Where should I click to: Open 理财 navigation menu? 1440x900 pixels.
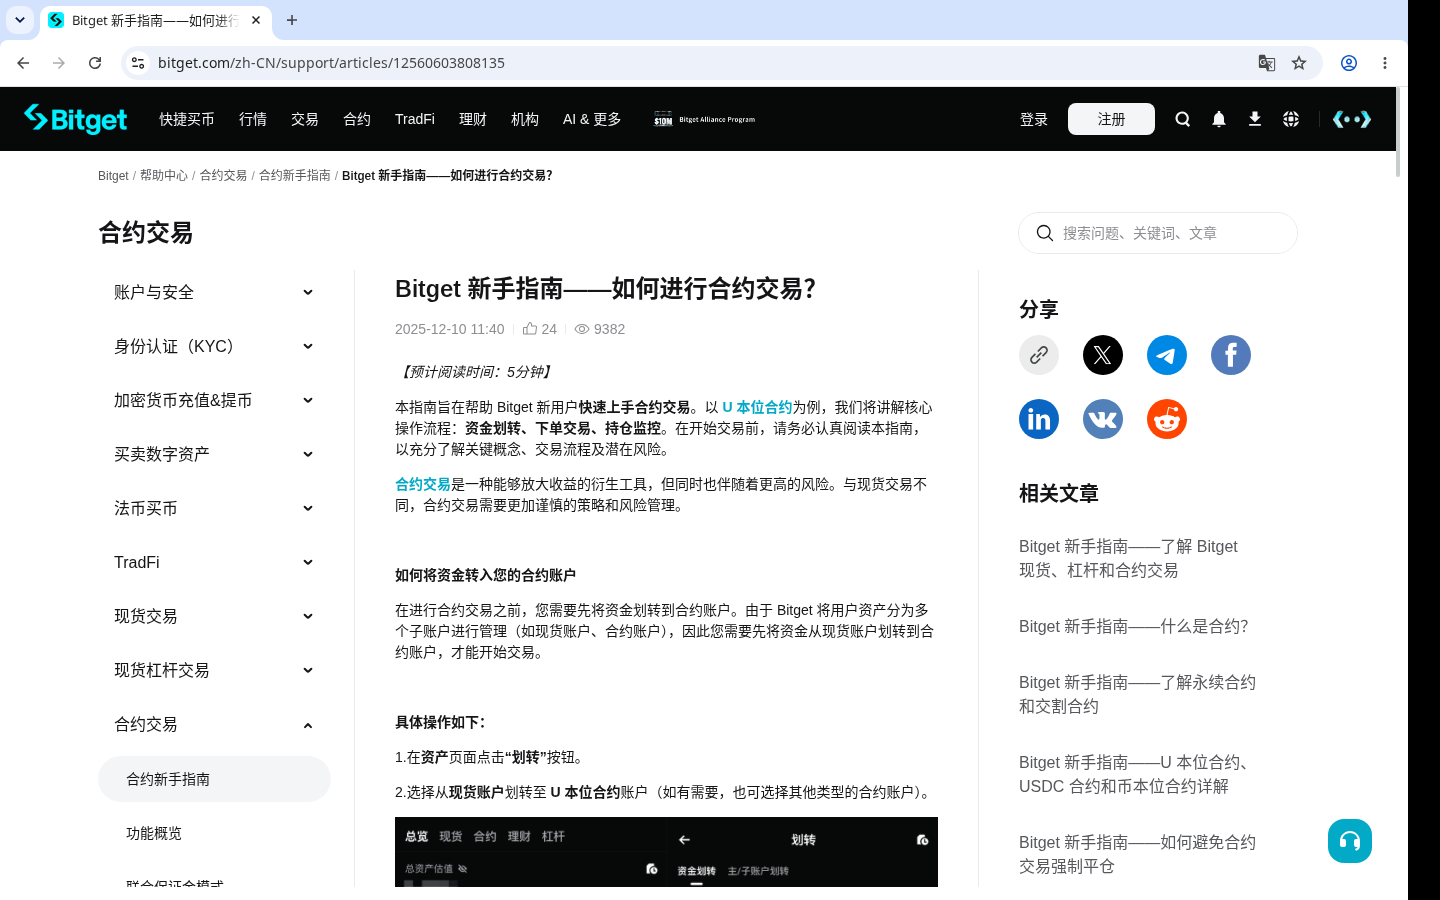pos(473,119)
